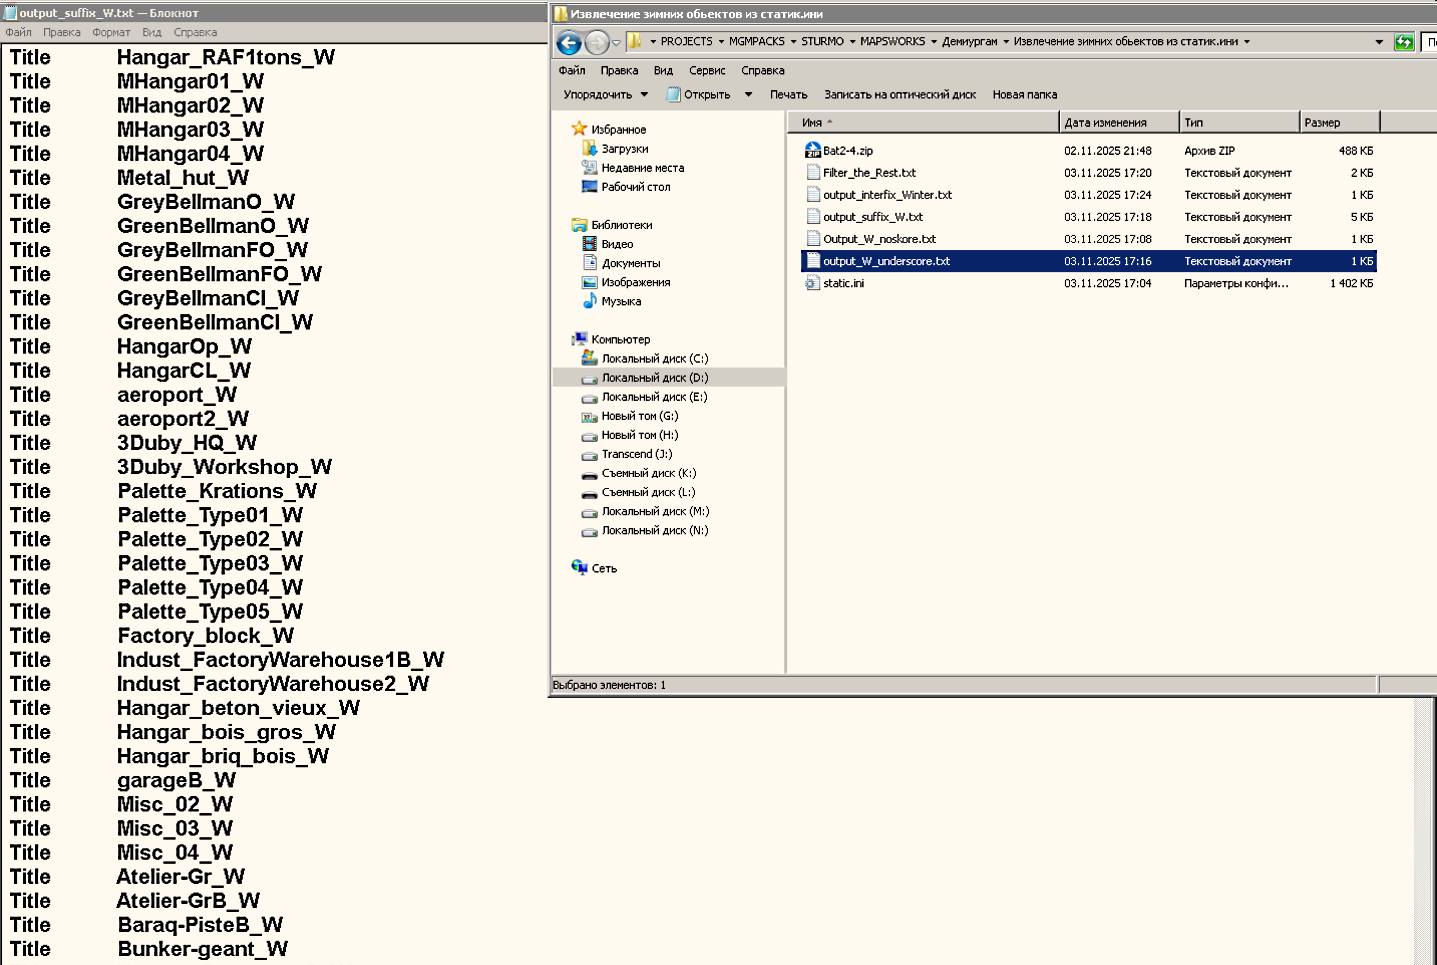This screenshot has width=1437, height=965.
Task: Open the Формат menu in Notepad
Action: coord(111,32)
